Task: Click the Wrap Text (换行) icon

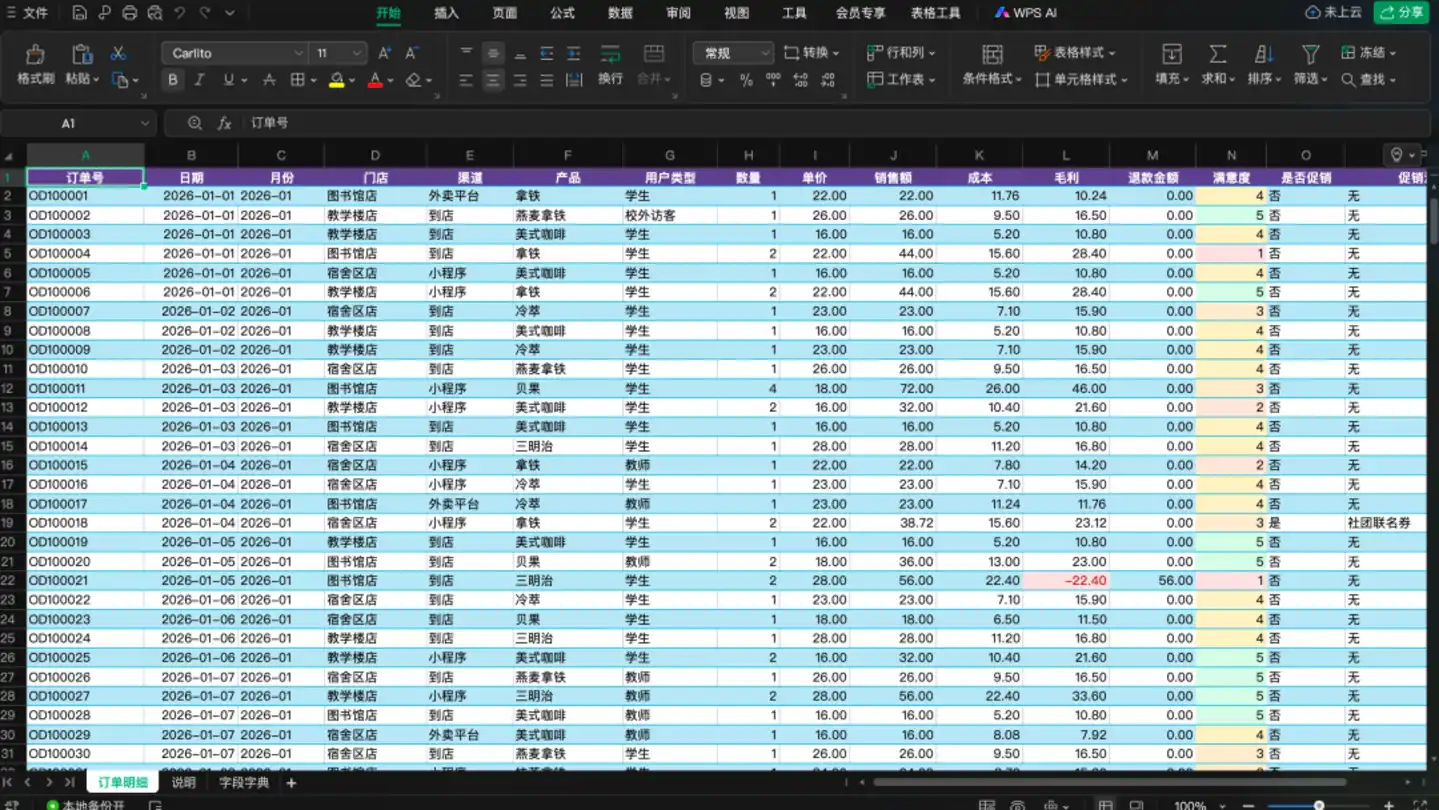Action: 610,54
